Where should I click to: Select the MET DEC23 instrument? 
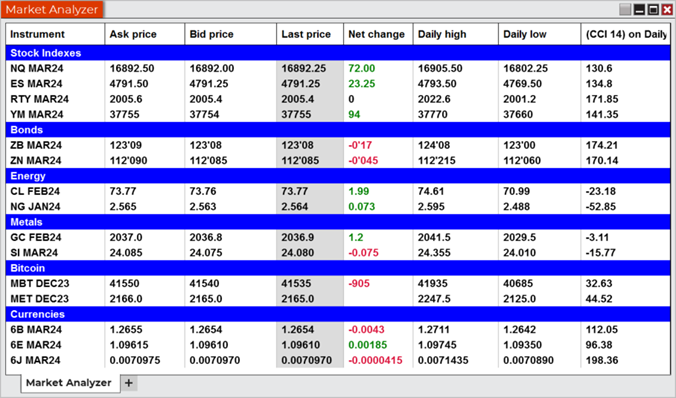point(40,299)
